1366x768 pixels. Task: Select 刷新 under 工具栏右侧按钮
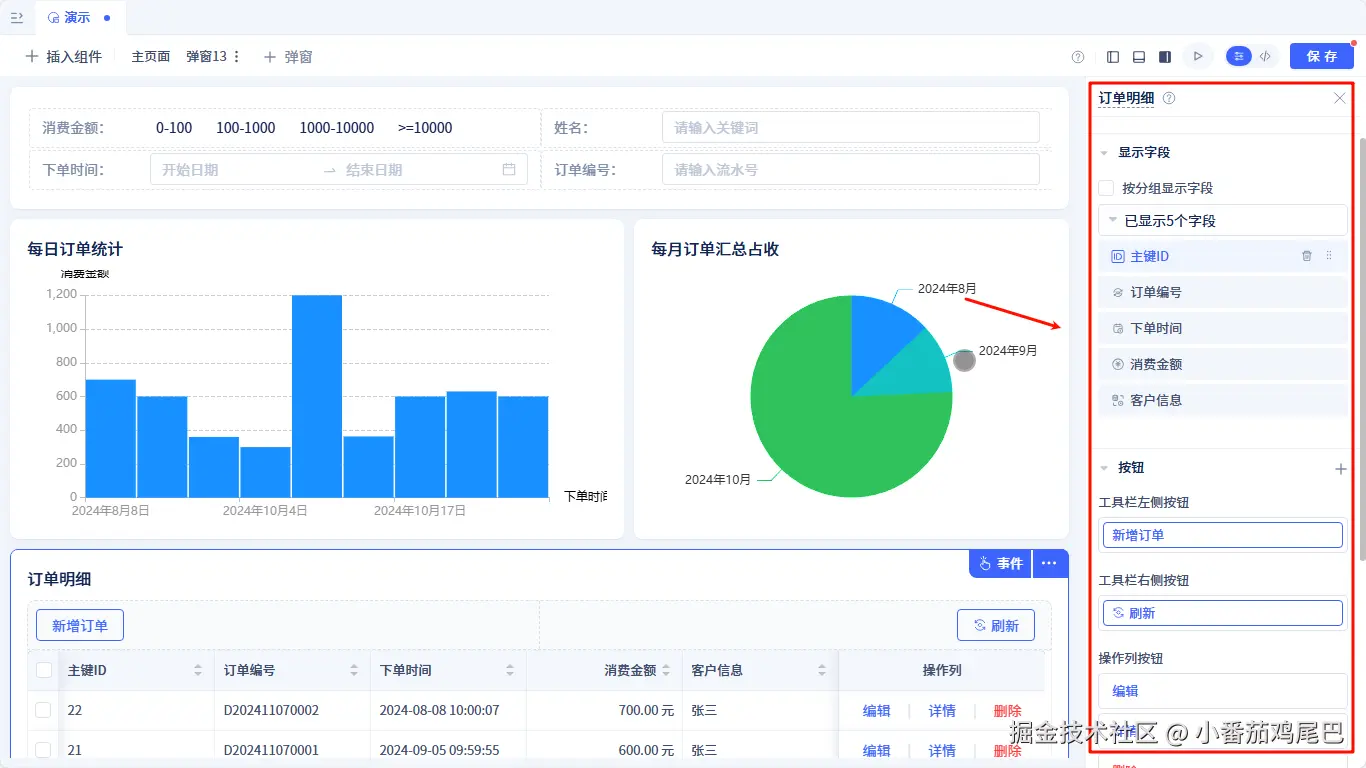(x=1222, y=613)
